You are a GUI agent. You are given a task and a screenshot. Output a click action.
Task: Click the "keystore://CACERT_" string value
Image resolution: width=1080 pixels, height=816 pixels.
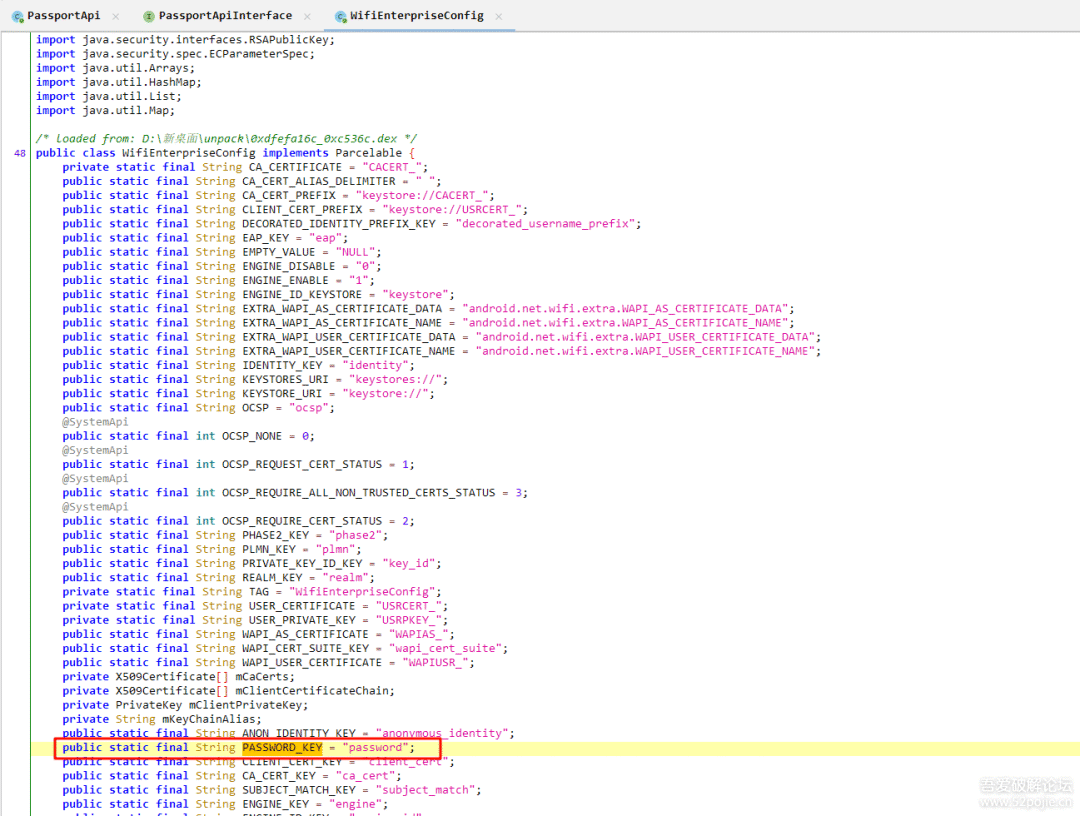point(422,195)
